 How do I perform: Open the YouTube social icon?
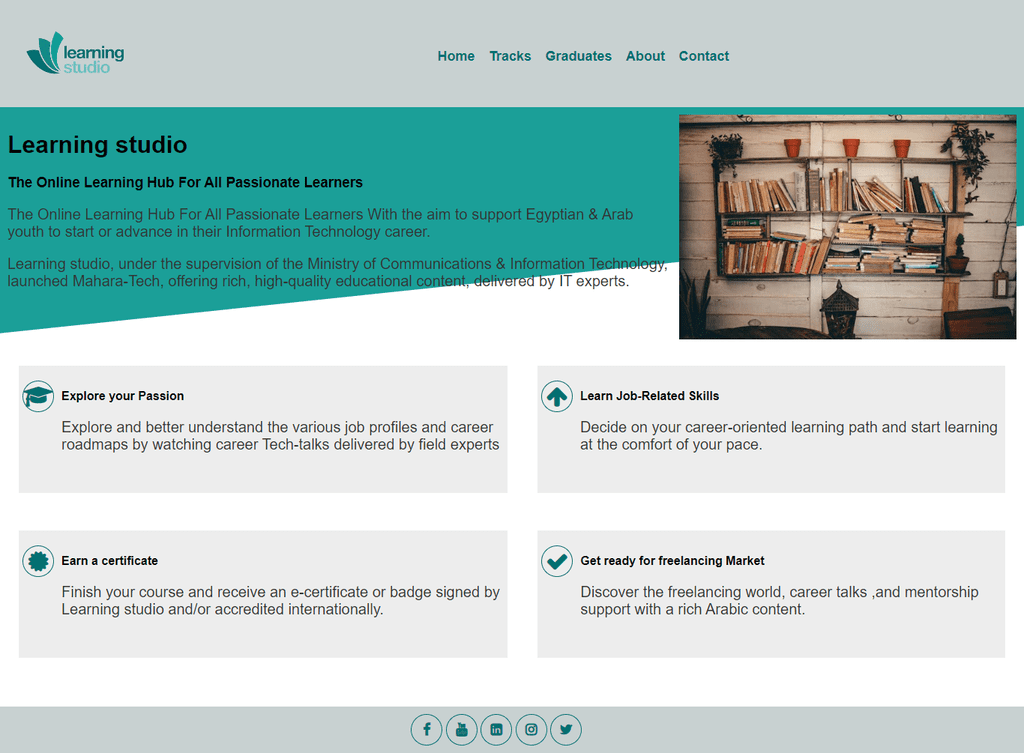pos(462,729)
